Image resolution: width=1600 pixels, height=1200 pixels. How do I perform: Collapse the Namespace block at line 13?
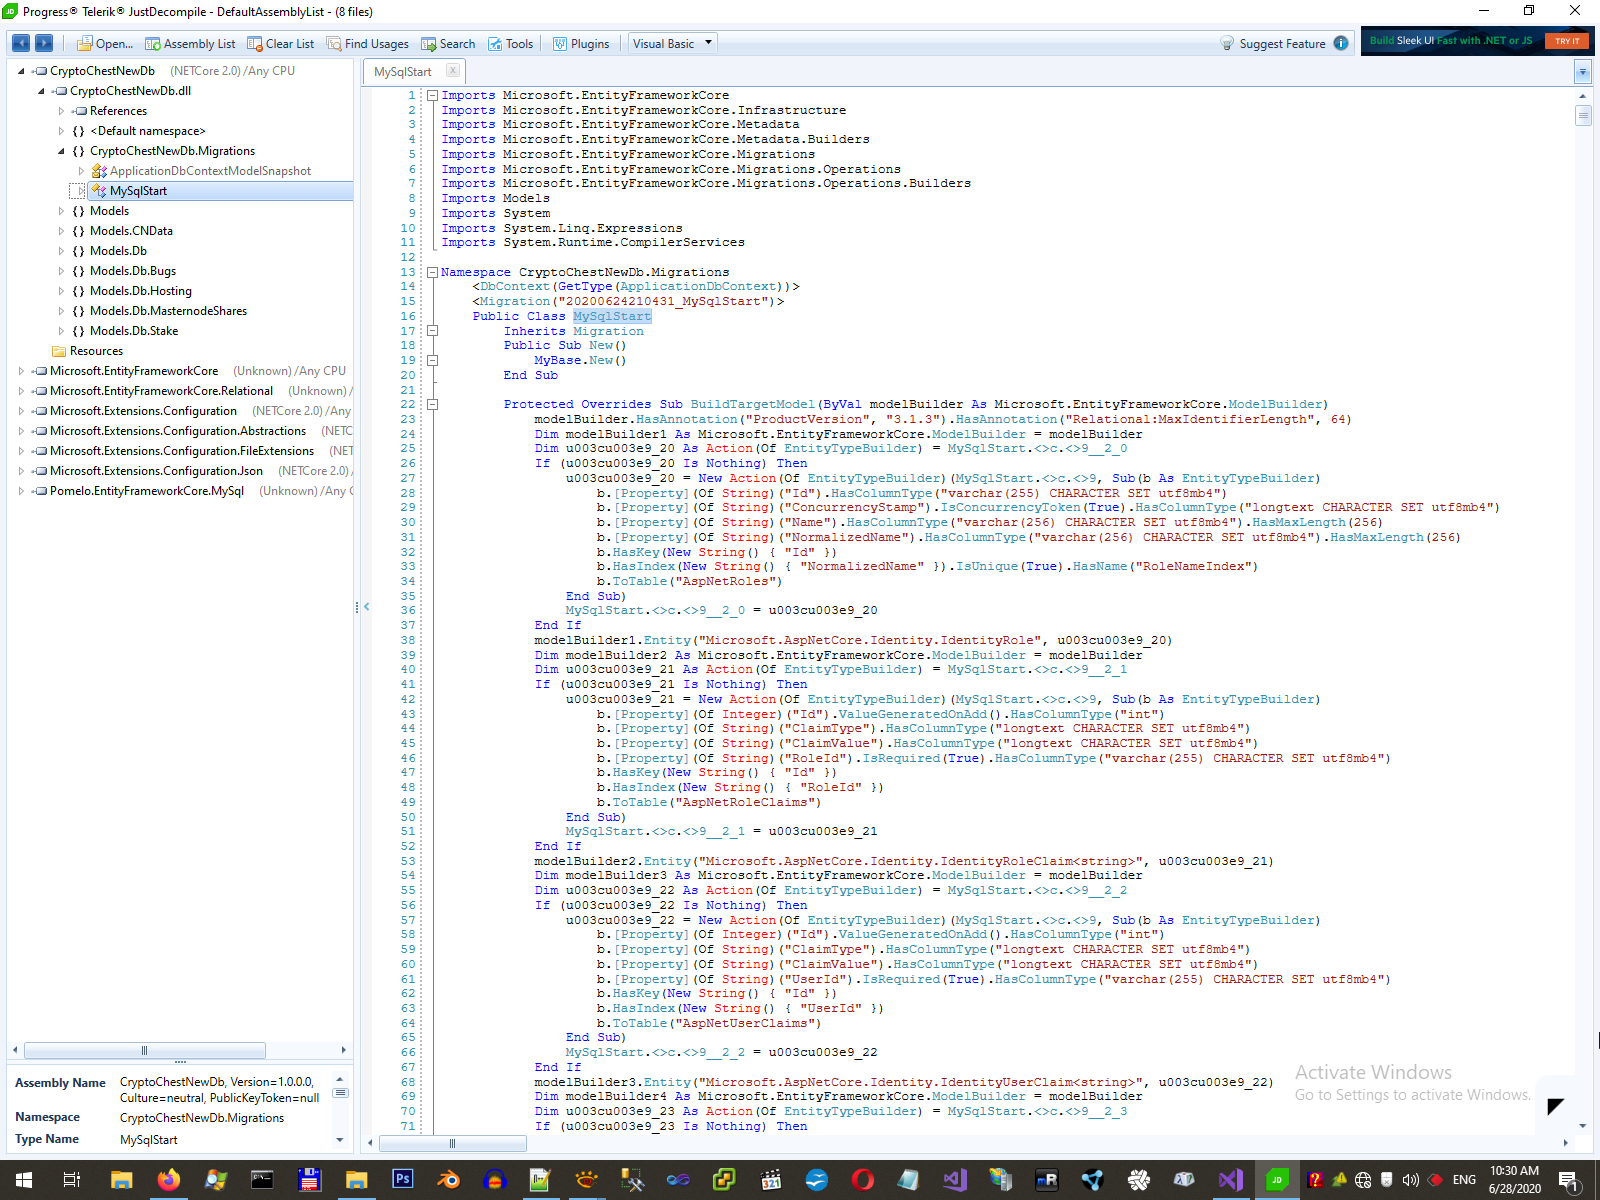coord(433,272)
